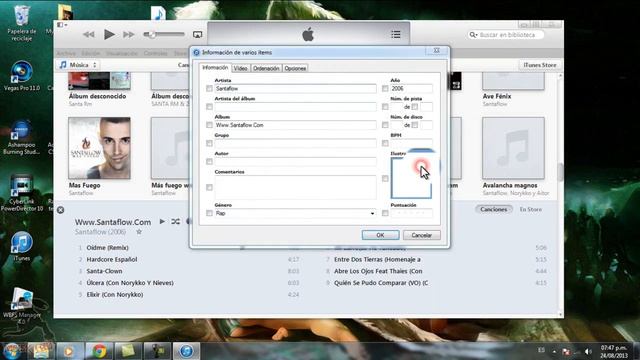Image resolution: width=640 pixels, height=360 pixels.
Task: Click the Ilustración artwork box
Action: (x=411, y=178)
